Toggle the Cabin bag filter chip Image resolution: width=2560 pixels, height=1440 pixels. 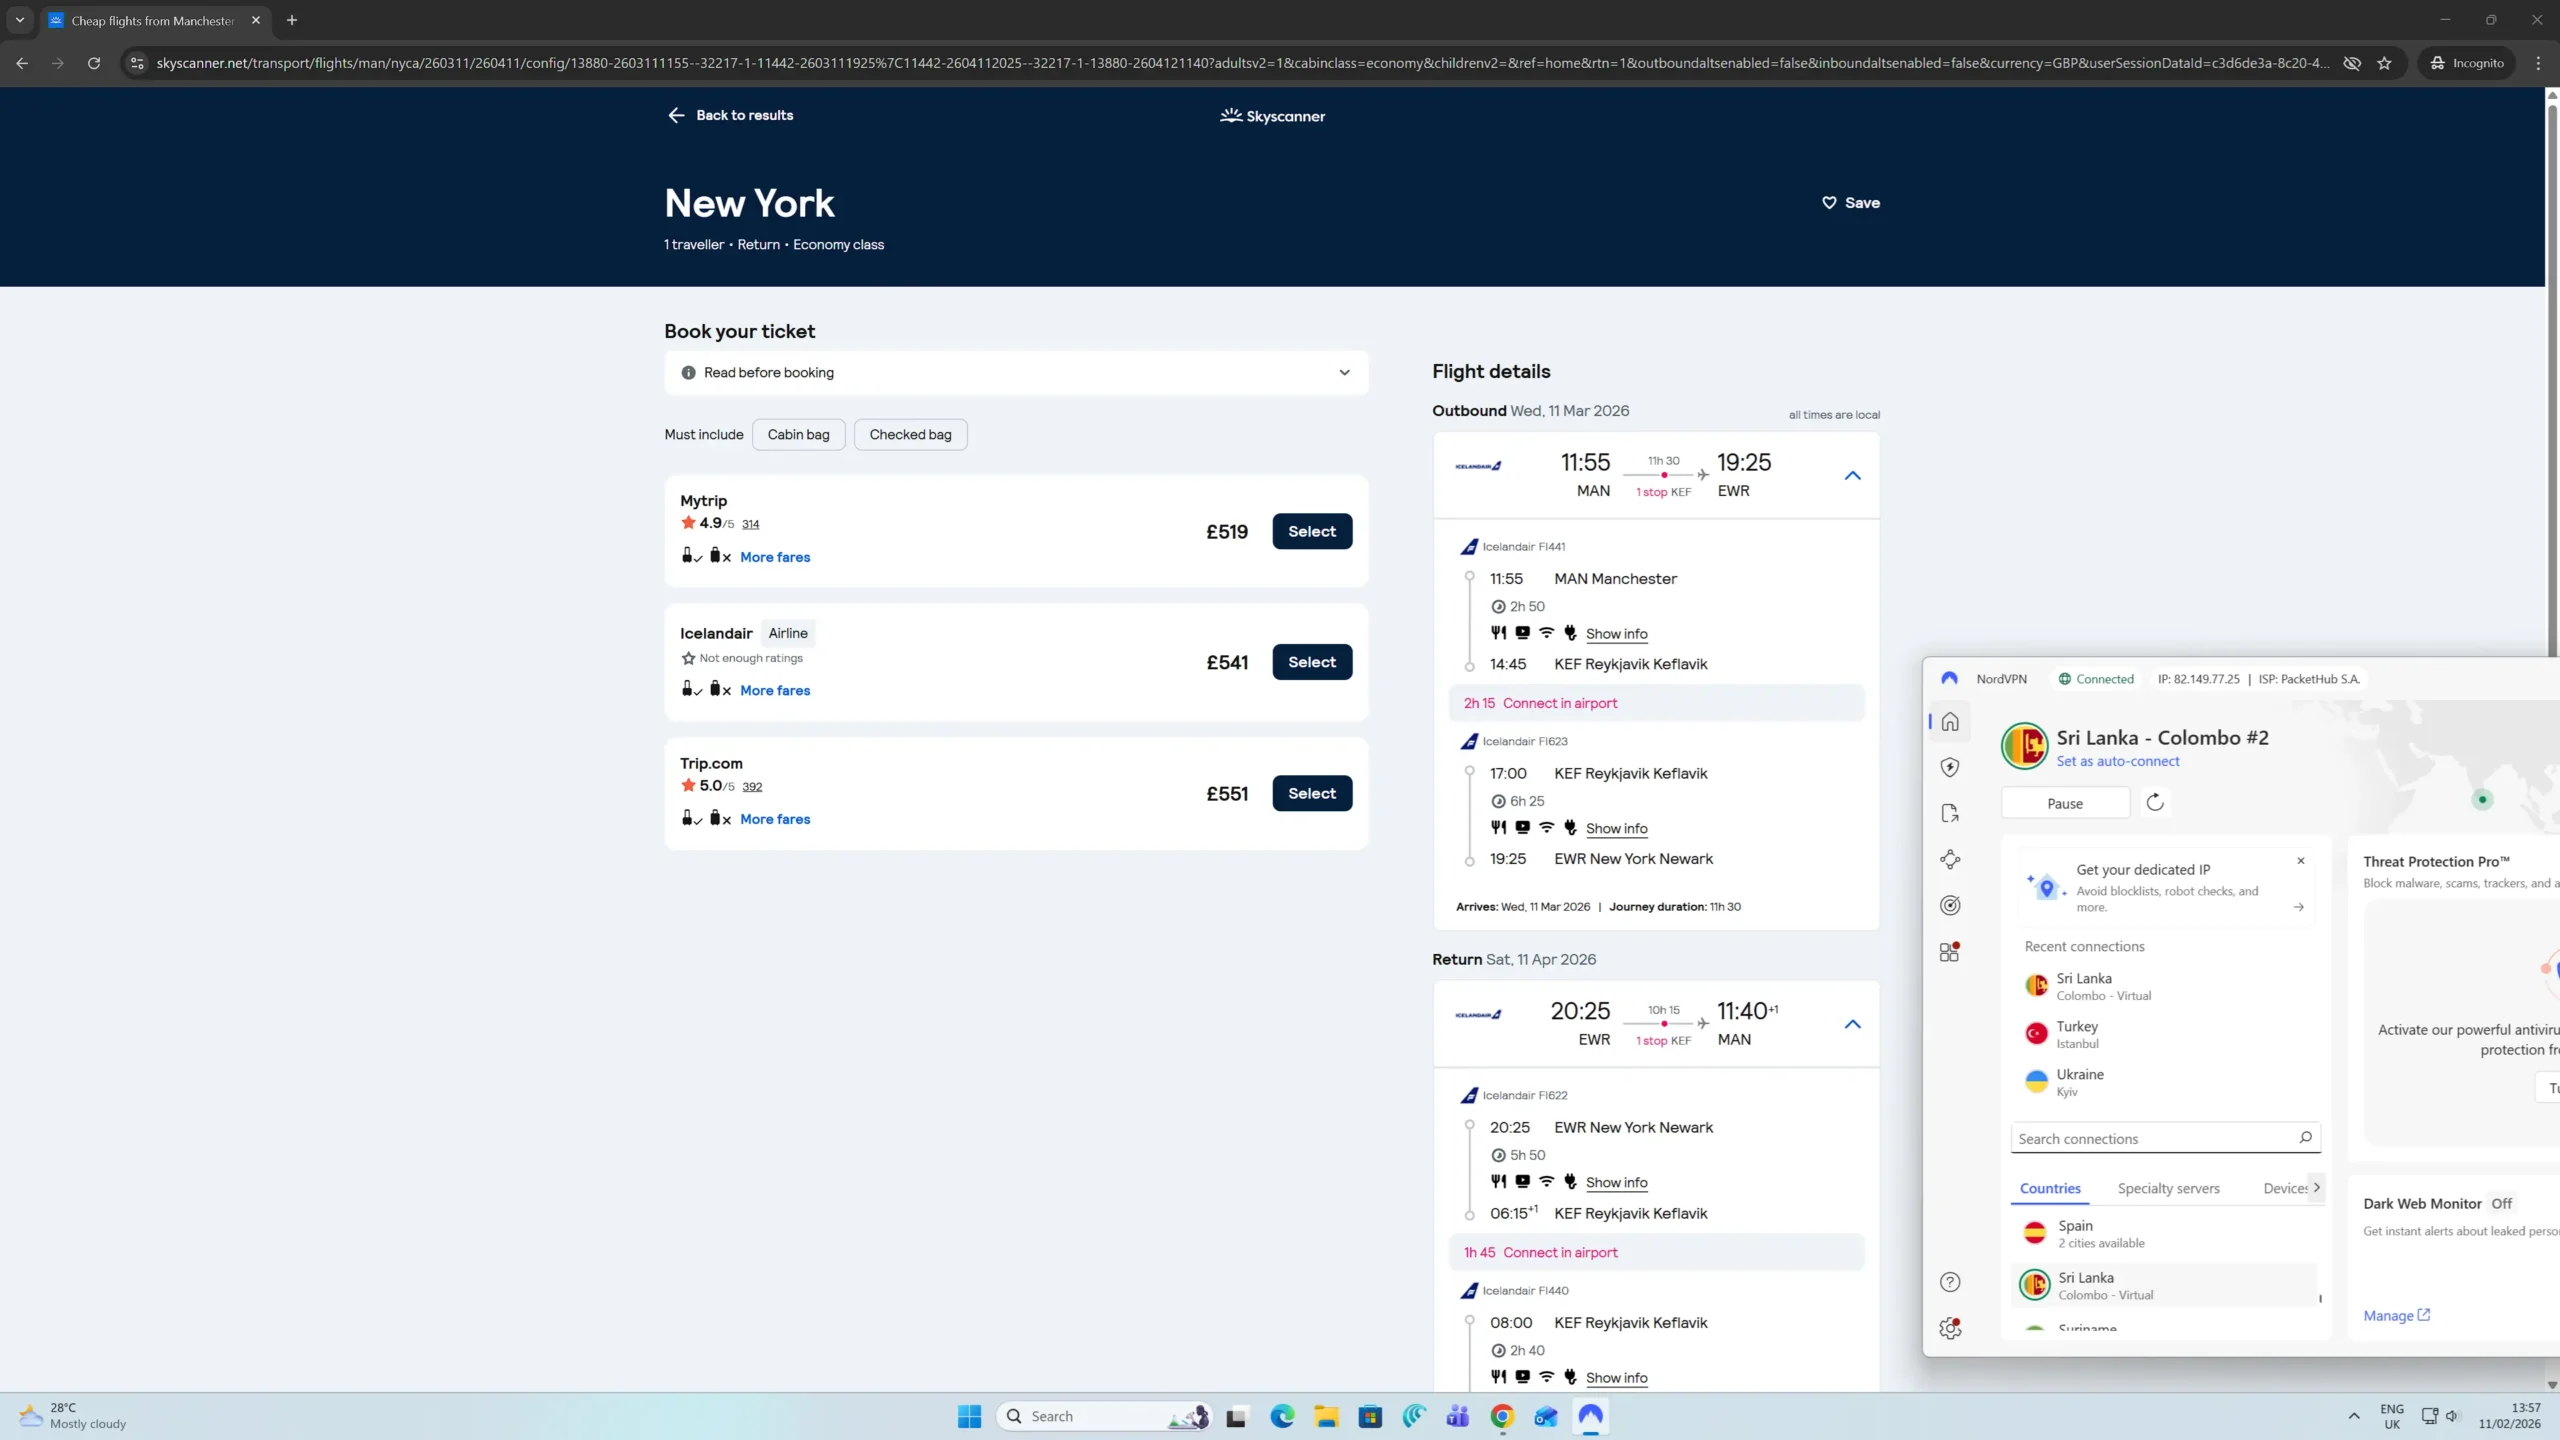[798, 434]
